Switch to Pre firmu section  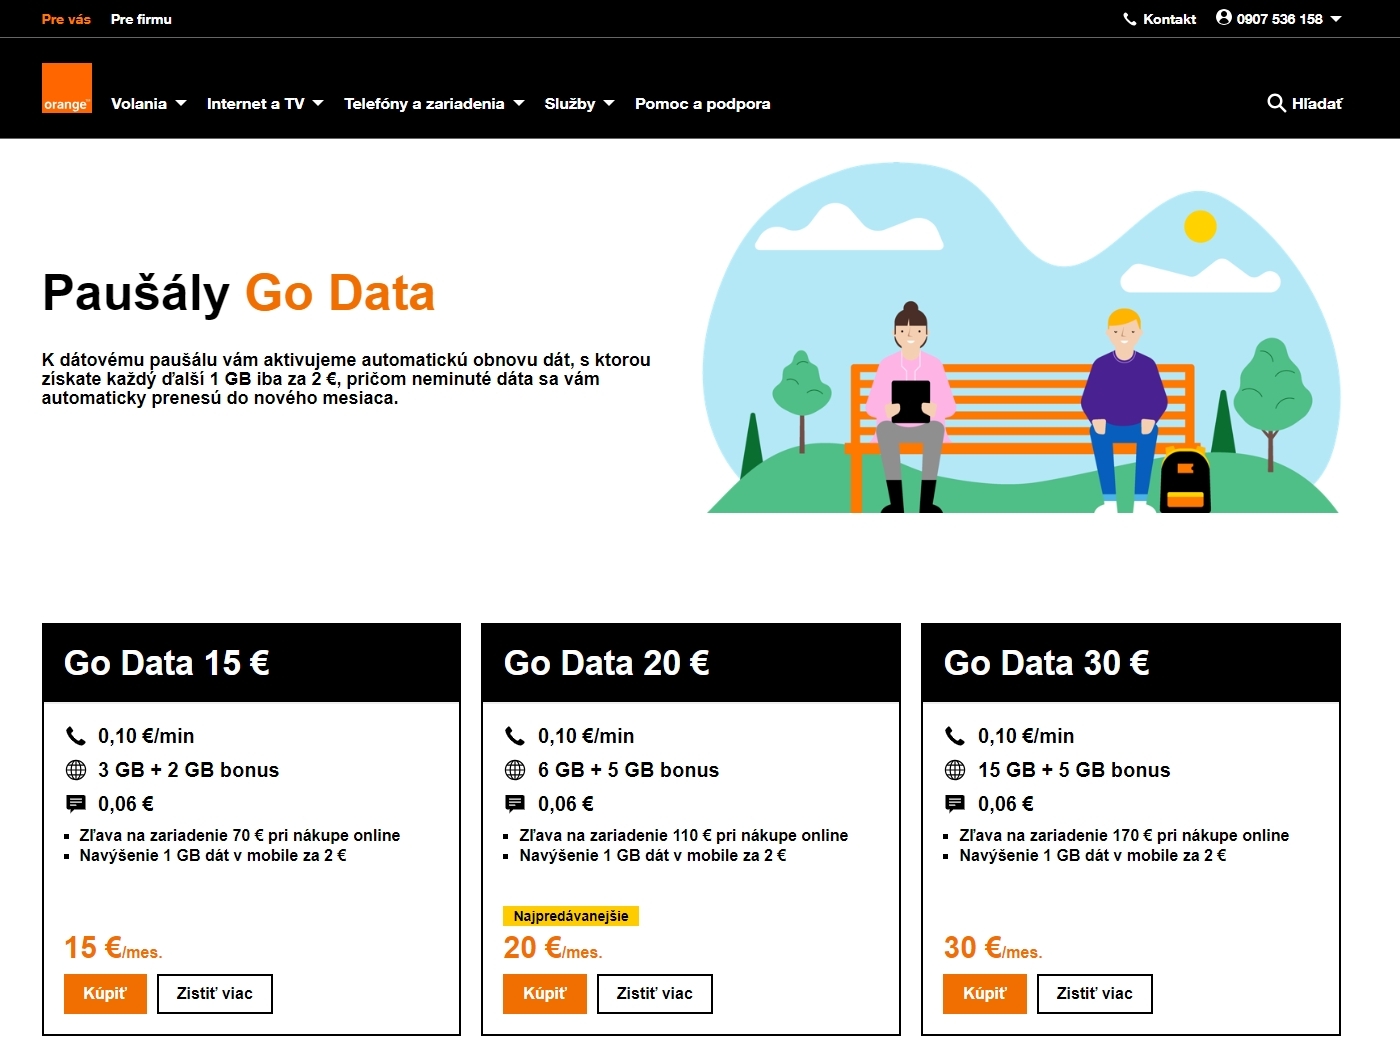(141, 19)
